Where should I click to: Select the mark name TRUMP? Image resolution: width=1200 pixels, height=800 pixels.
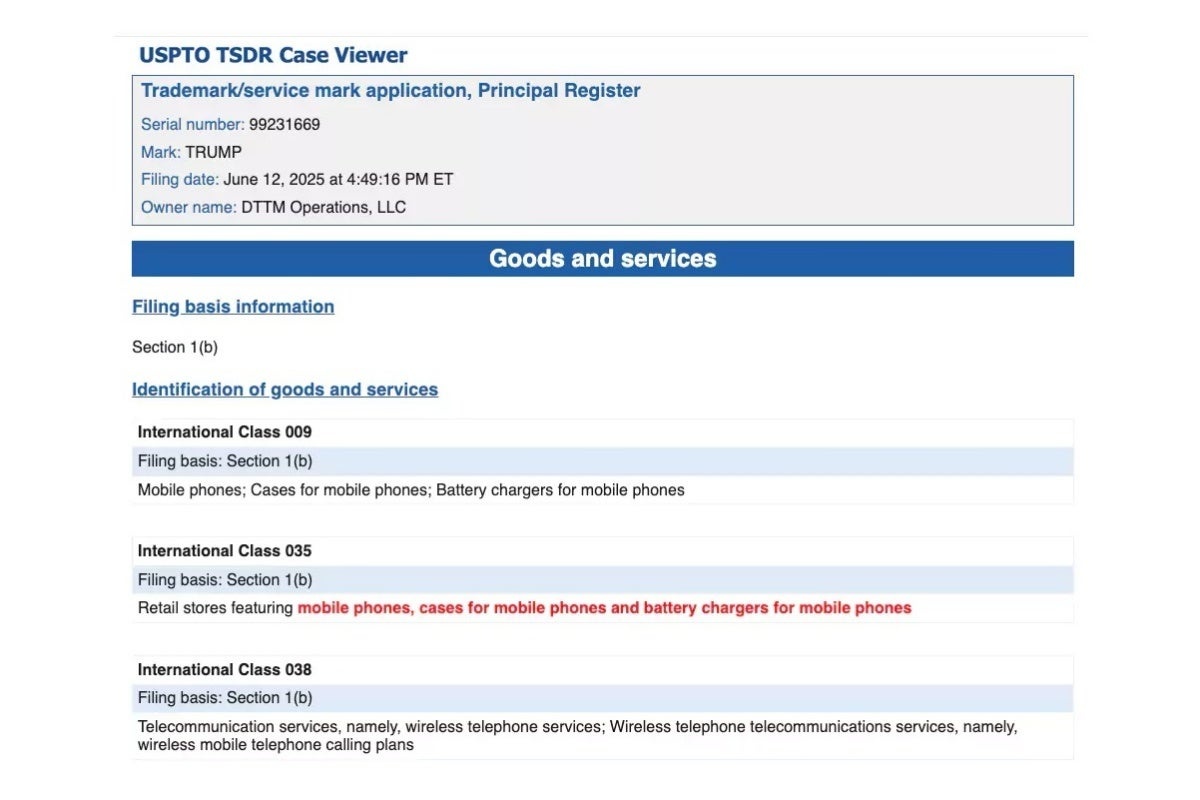(x=213, y=152)
